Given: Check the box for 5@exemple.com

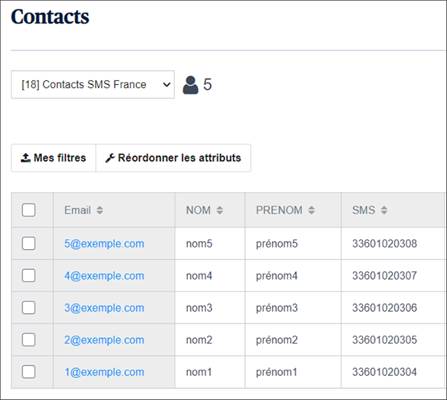Looking at the screenshot, I should 29,243.
